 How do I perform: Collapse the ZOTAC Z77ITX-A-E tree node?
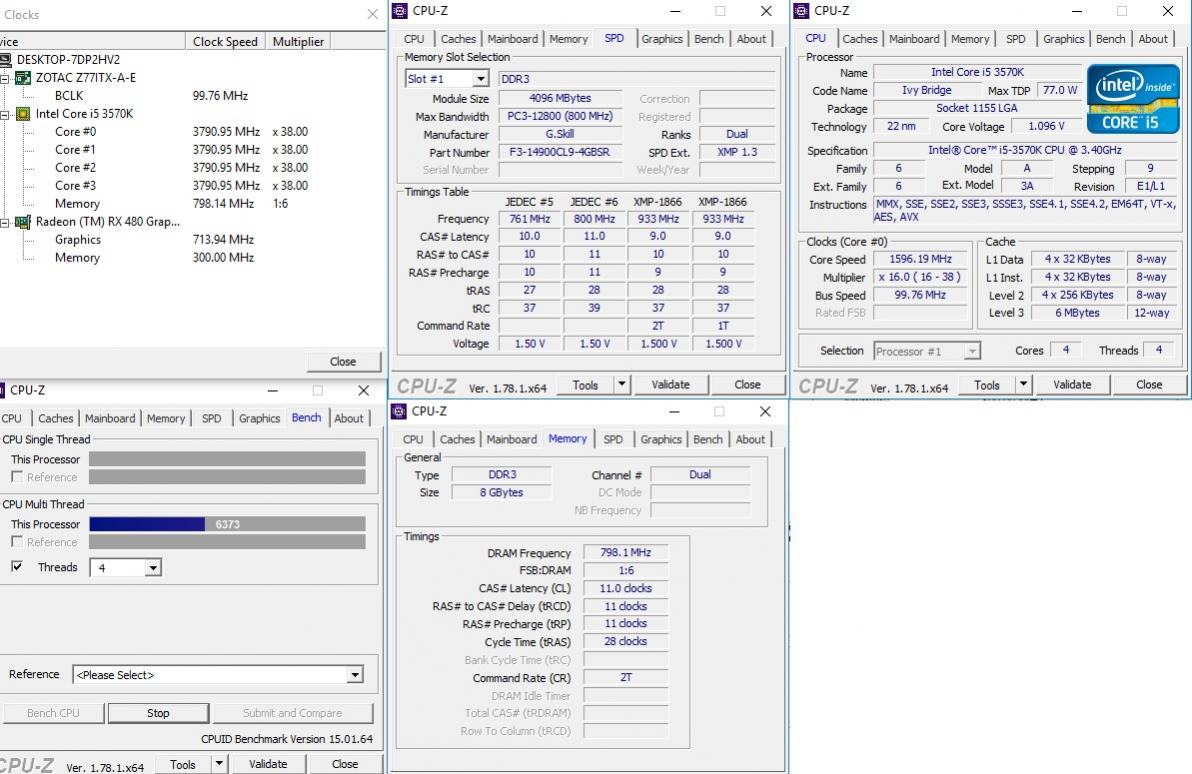tap(5, 78)
